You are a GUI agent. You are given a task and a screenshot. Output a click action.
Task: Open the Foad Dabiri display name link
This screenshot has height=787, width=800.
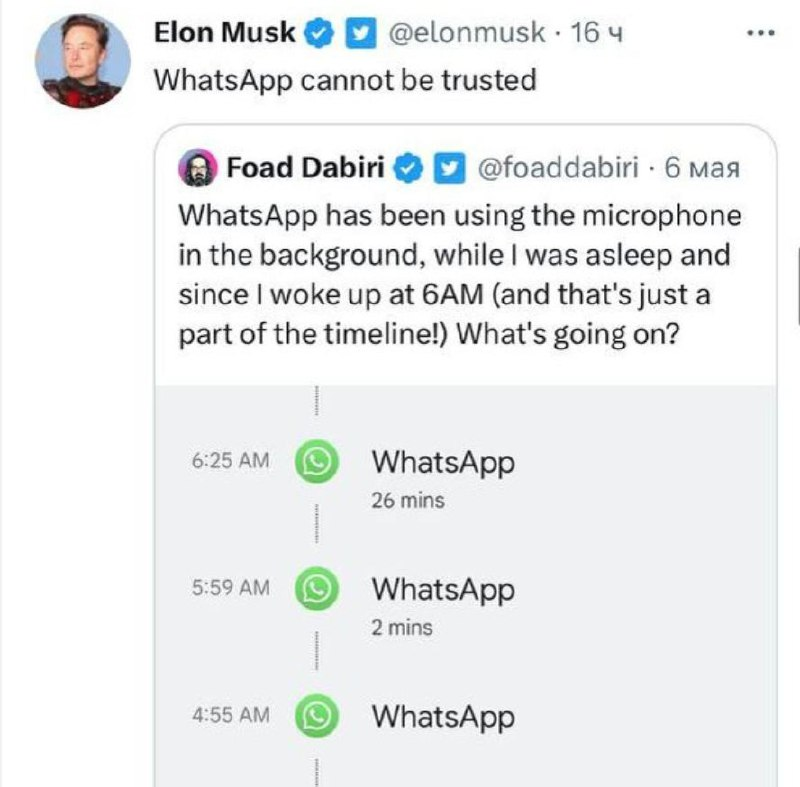(306, 168)
